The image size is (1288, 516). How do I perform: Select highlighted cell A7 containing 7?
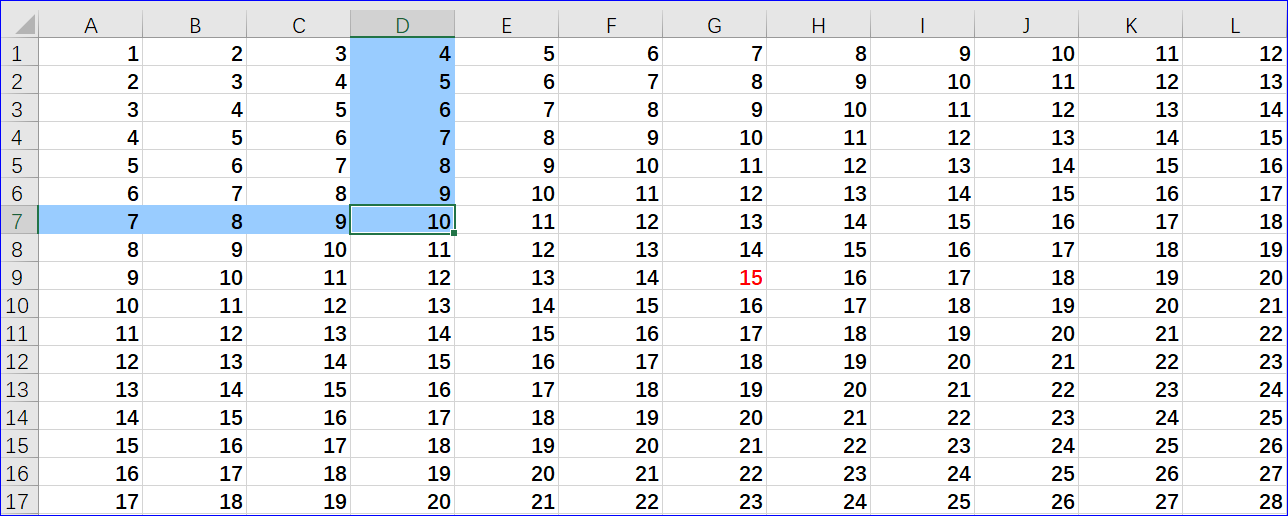(x=91, y=221)
